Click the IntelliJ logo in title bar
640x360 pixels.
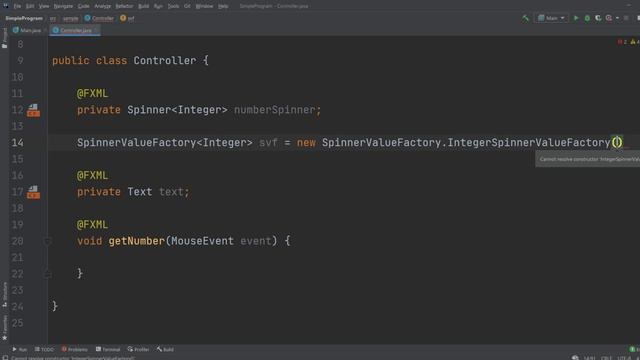tap(5, 6)
